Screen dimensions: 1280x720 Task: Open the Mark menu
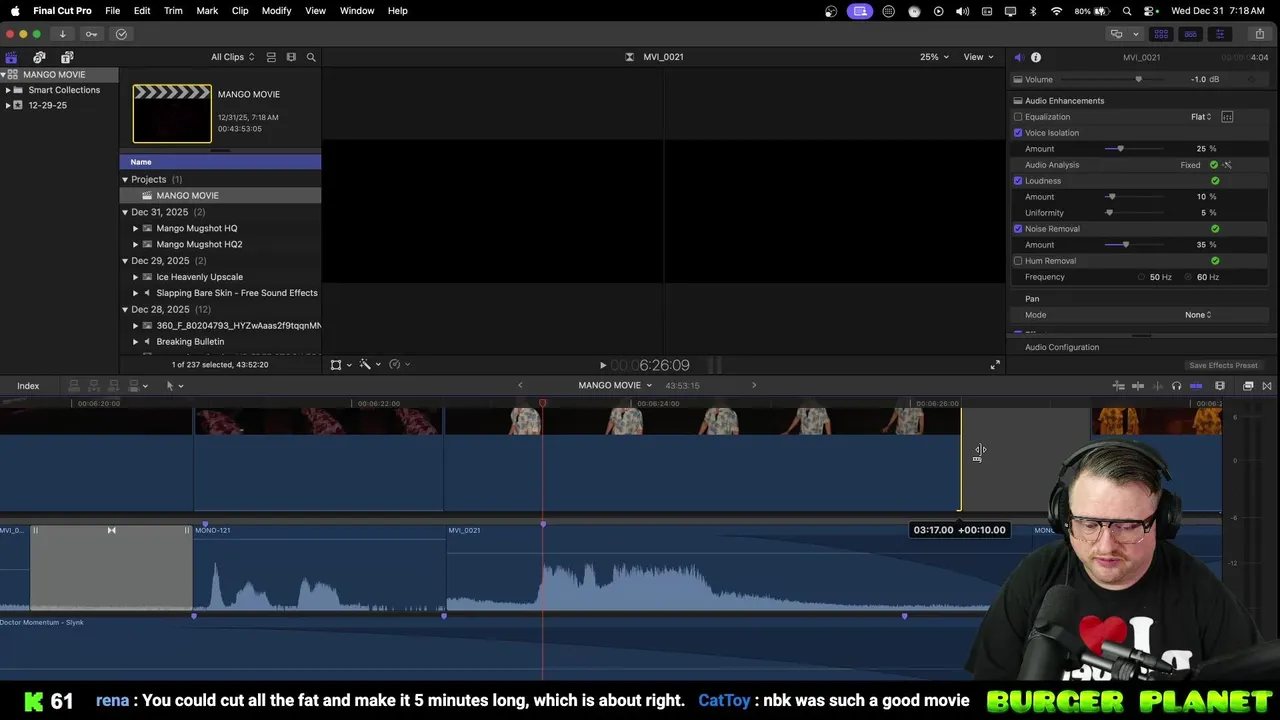(207, 11)
